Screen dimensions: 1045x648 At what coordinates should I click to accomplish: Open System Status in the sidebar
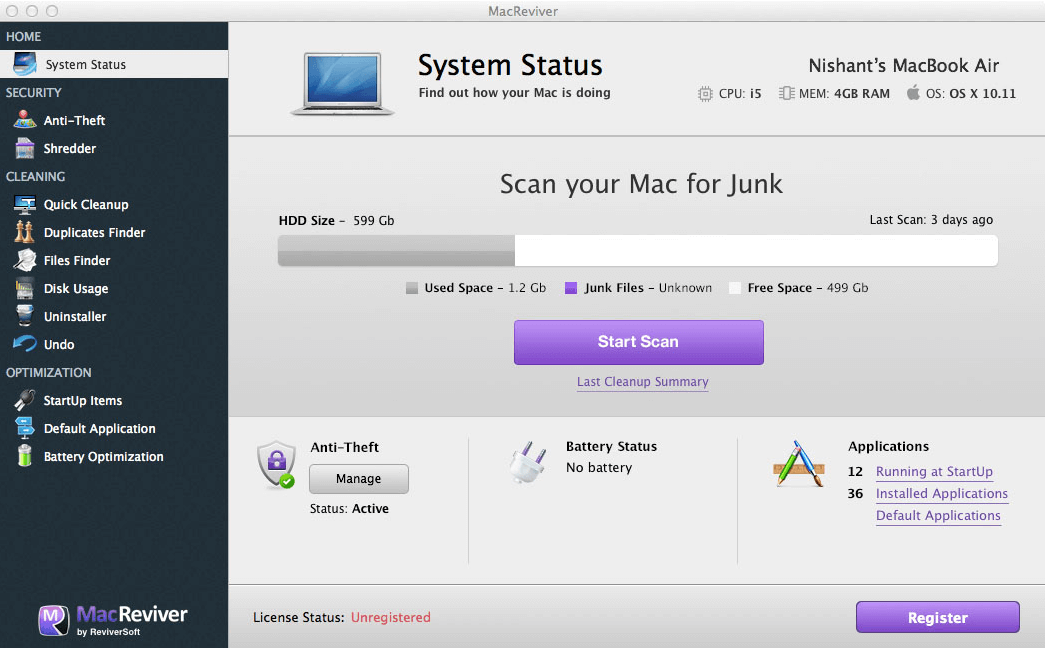114,64
